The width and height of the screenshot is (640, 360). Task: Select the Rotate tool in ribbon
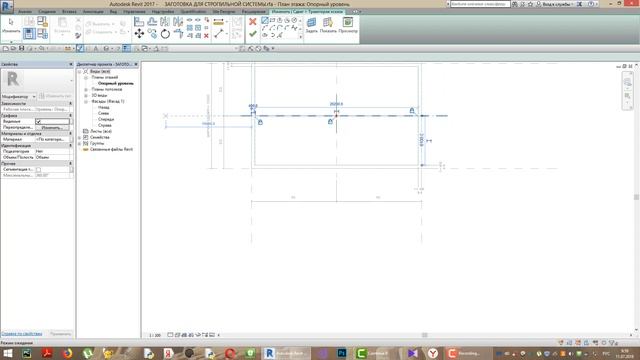pos(165,34)
